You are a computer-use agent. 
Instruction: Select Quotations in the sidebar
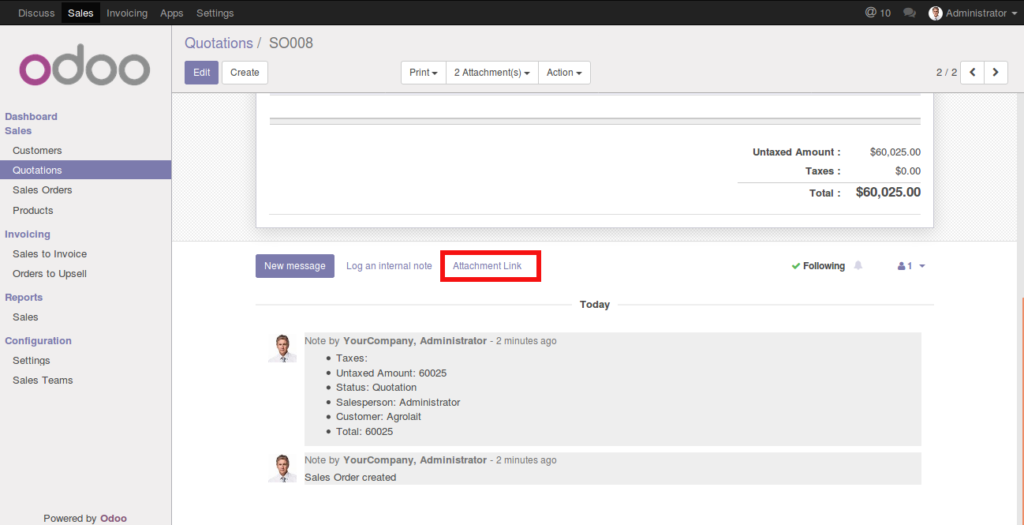[x=86, y=170]
